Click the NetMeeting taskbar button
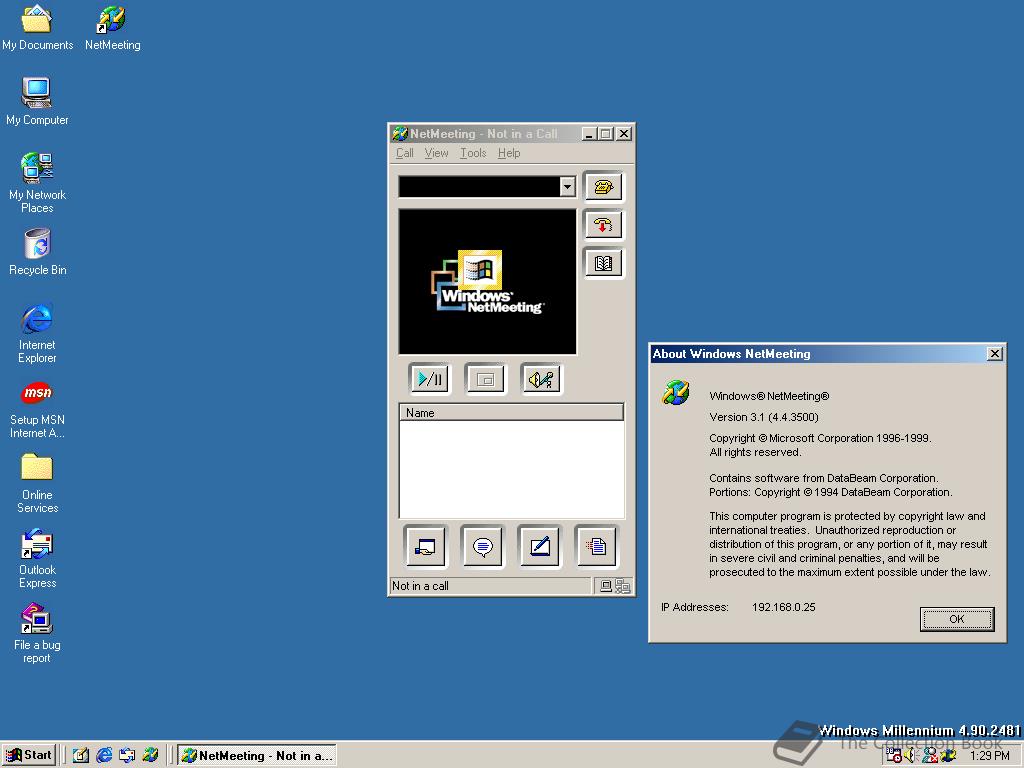This screenshot has width=1024, height=768. [x=257, y=756]
